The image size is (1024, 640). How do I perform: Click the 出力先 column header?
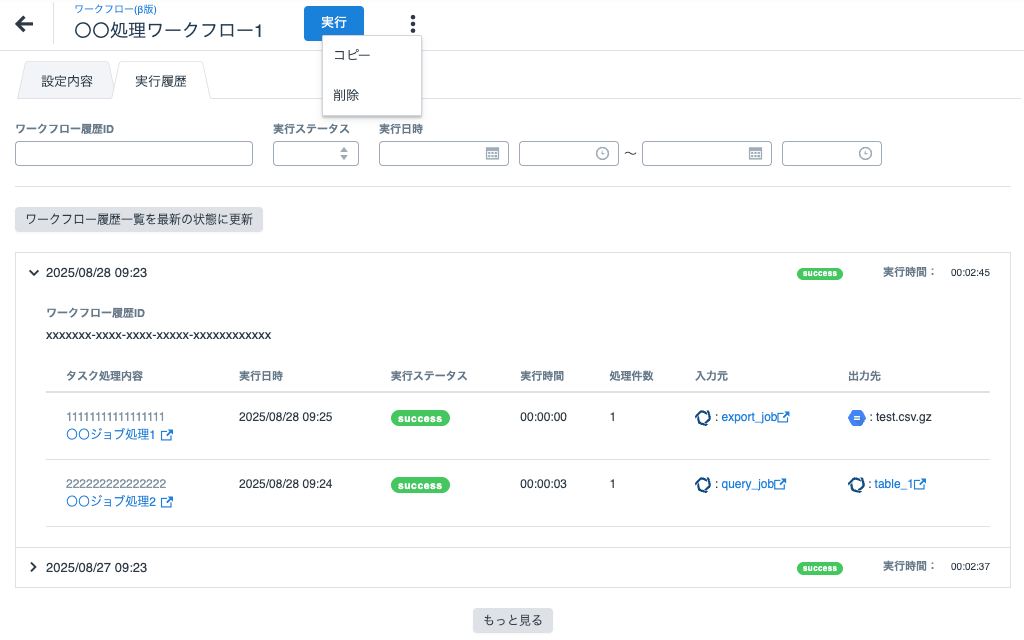(864, 376)
